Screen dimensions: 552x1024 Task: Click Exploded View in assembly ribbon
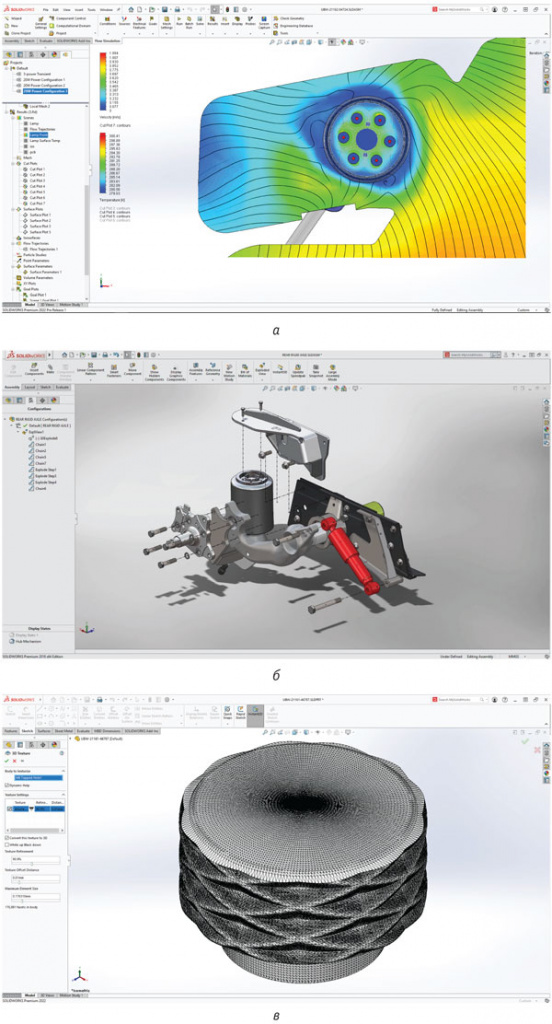[262, 370]
